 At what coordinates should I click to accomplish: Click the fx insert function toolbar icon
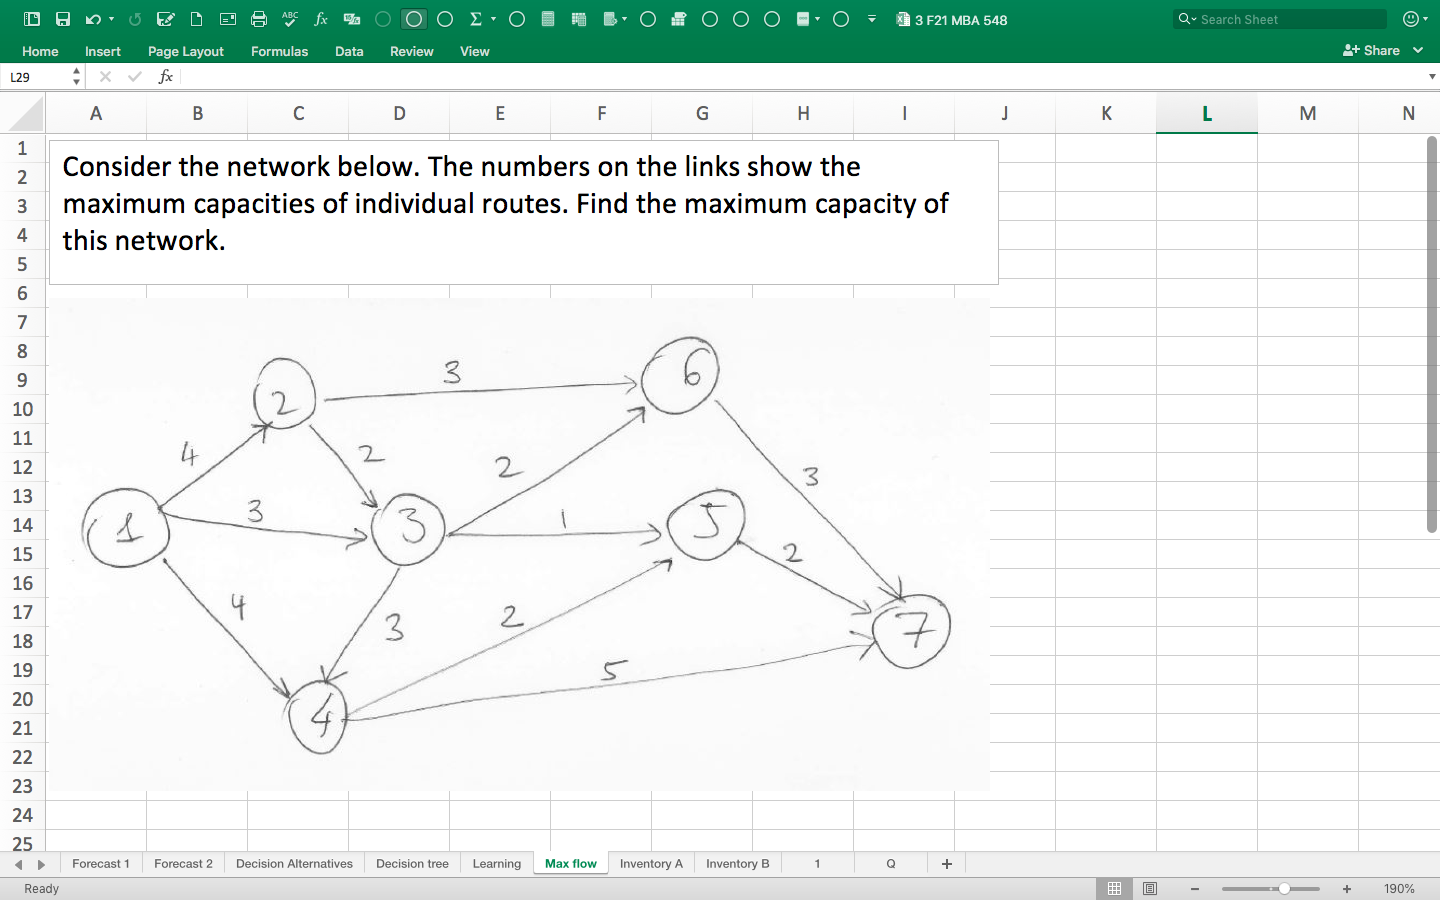321,19
